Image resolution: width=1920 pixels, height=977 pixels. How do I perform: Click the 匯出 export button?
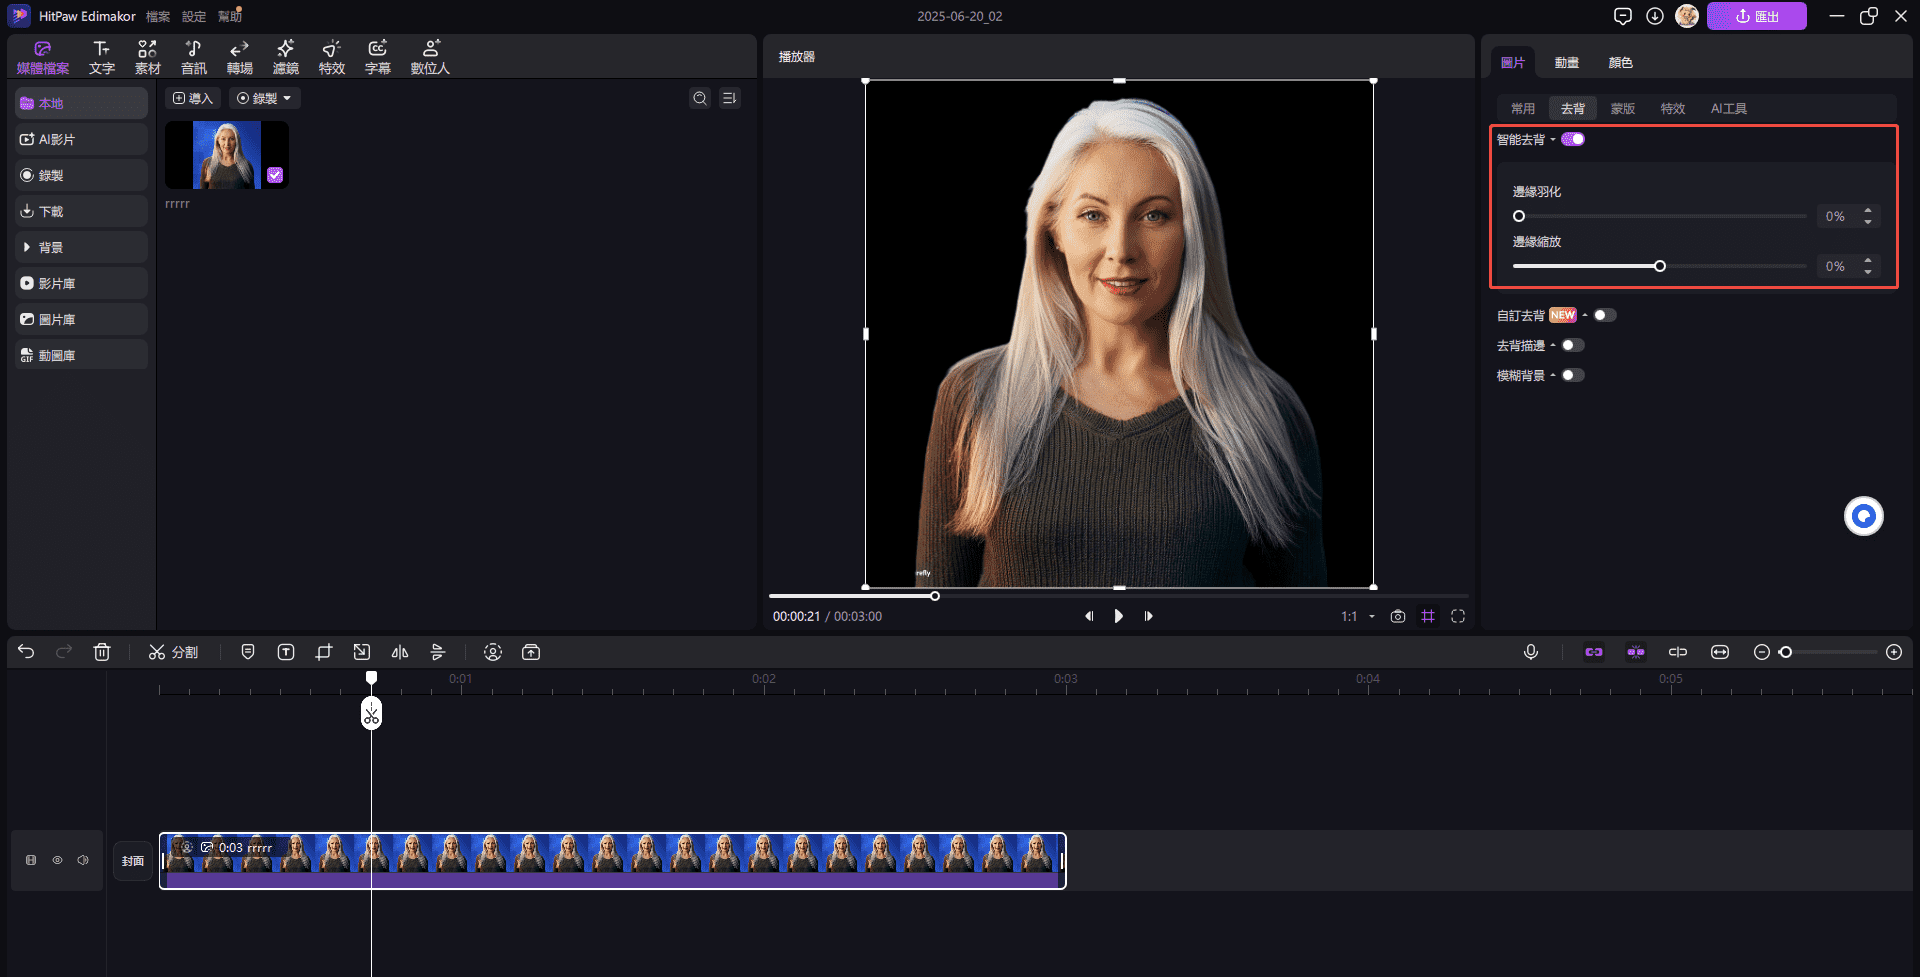[1757, 16]
